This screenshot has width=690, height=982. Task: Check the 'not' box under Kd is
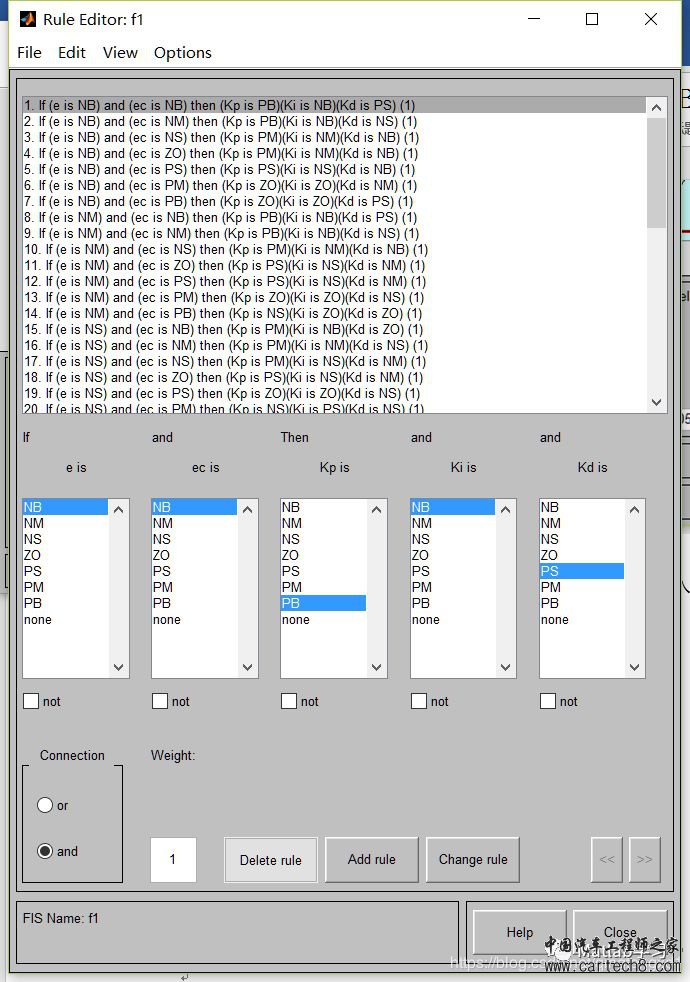pyautogui.click(x=548, y=701)
